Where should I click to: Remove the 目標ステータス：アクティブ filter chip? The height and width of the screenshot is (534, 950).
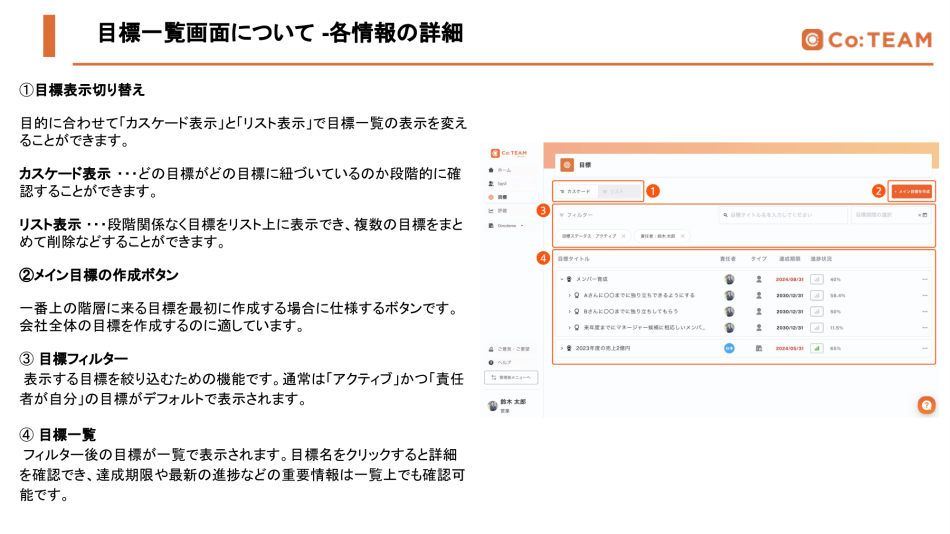tap(623, 236)
